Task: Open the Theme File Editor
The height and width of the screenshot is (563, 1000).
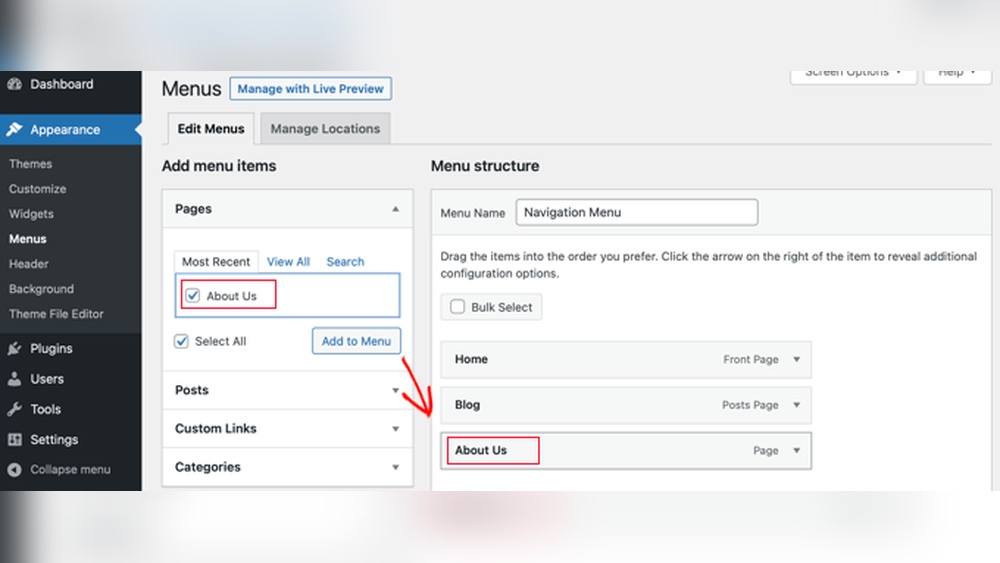Action: [56, 314]
